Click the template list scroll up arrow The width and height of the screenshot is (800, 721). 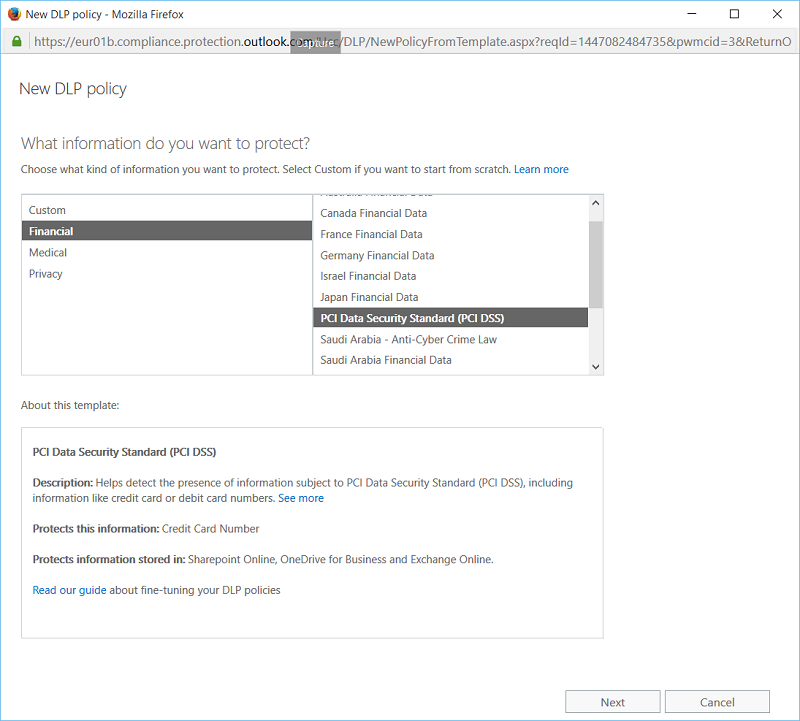point(595,203)
